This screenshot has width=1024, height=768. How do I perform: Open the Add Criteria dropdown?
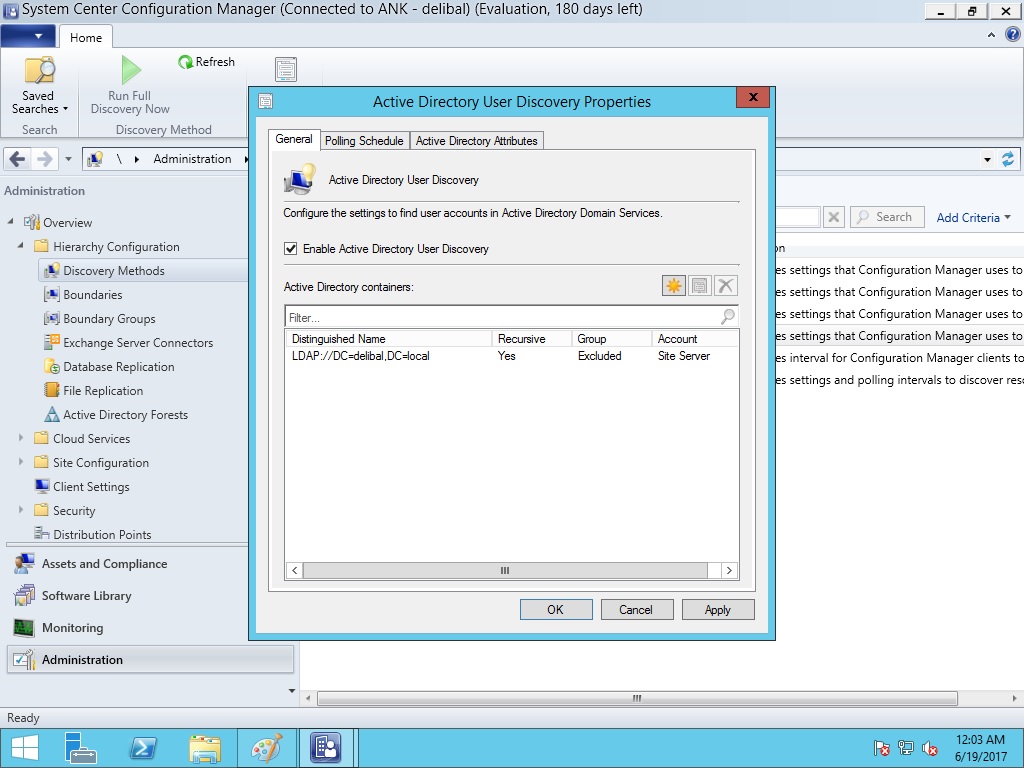tap(973, 217)
